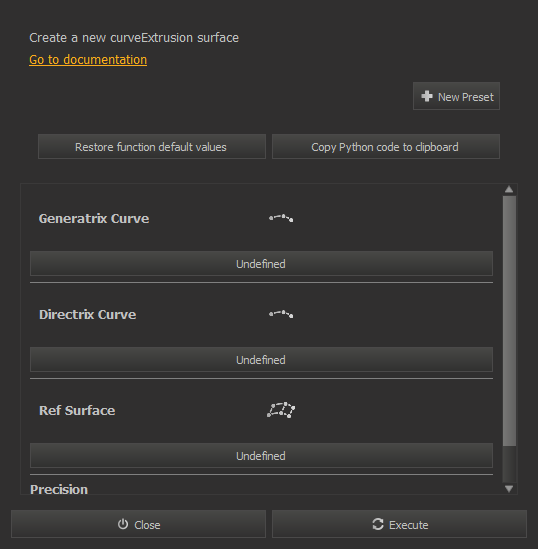Select the Directrix Curve picker icon
Viewport: 538px width, 549px height.
(x=281, y=314)
